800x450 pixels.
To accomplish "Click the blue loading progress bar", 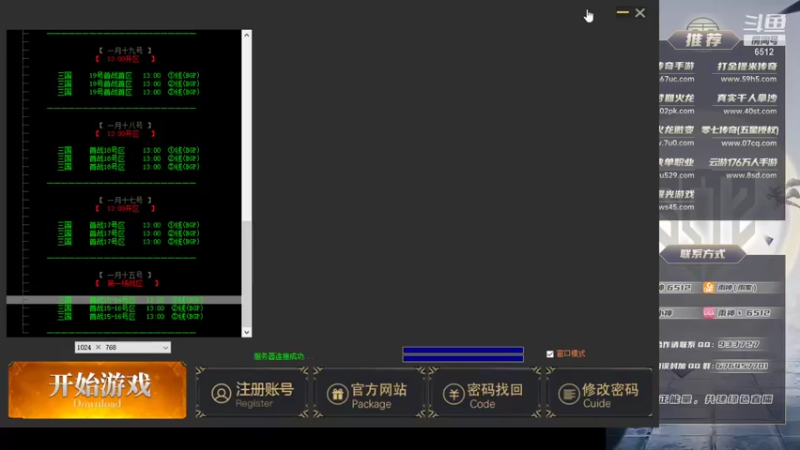I will (463, 354).
